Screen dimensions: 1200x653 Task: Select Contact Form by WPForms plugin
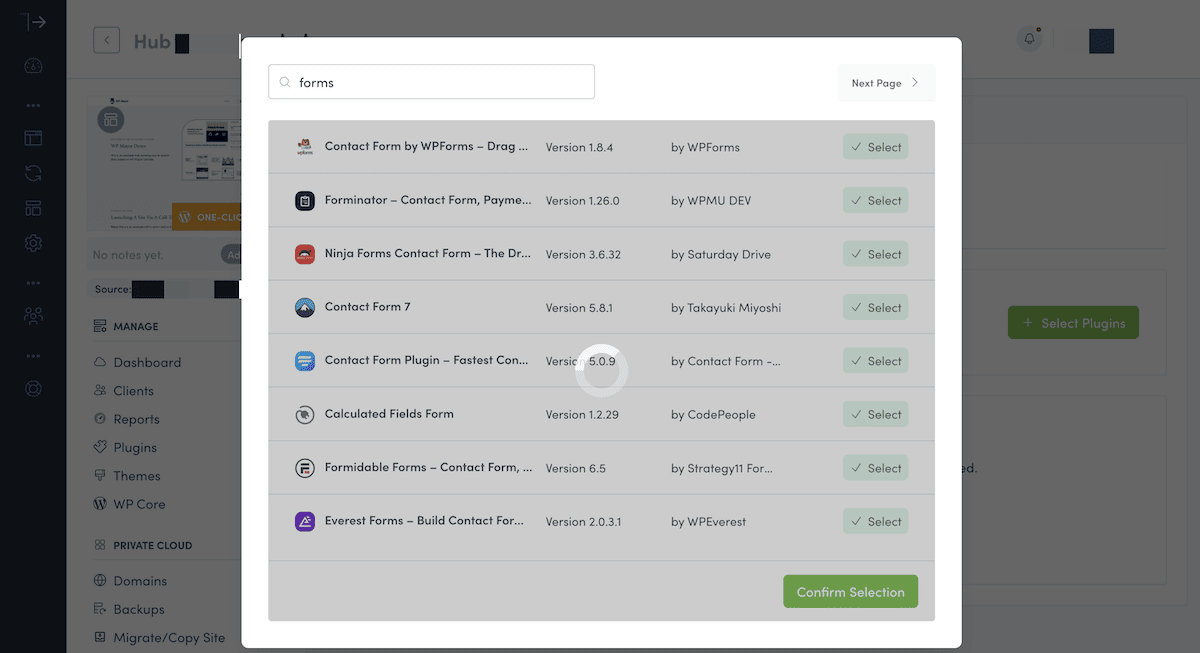[875, 147]
